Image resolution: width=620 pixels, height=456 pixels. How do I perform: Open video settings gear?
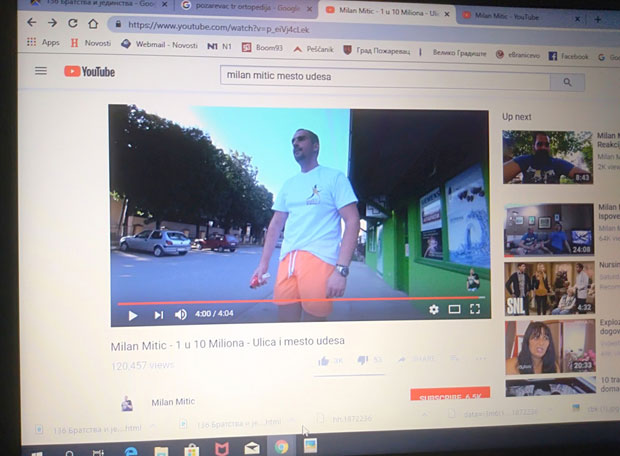click(x=434, y=310)
